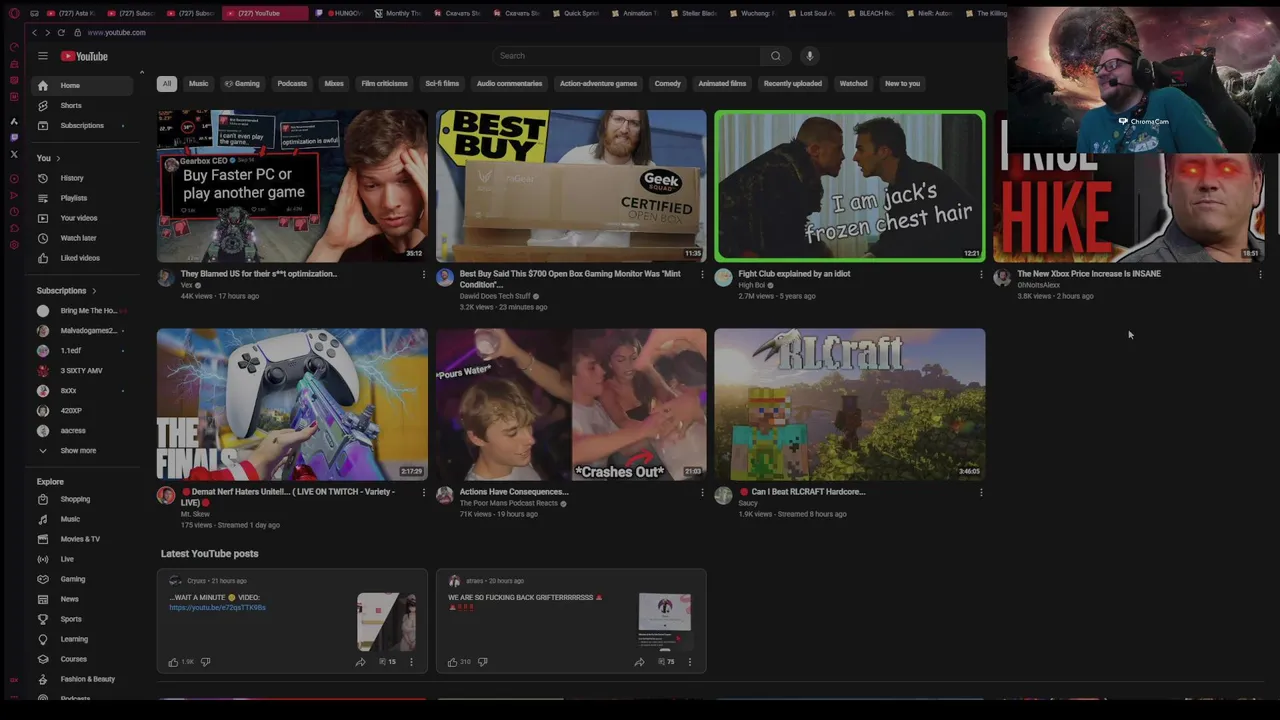Image resolution: width=1280 pixels, height=720 pixels.
Task: Open options menu for Fight Club explained video
Action: click(x=981, y=275)
